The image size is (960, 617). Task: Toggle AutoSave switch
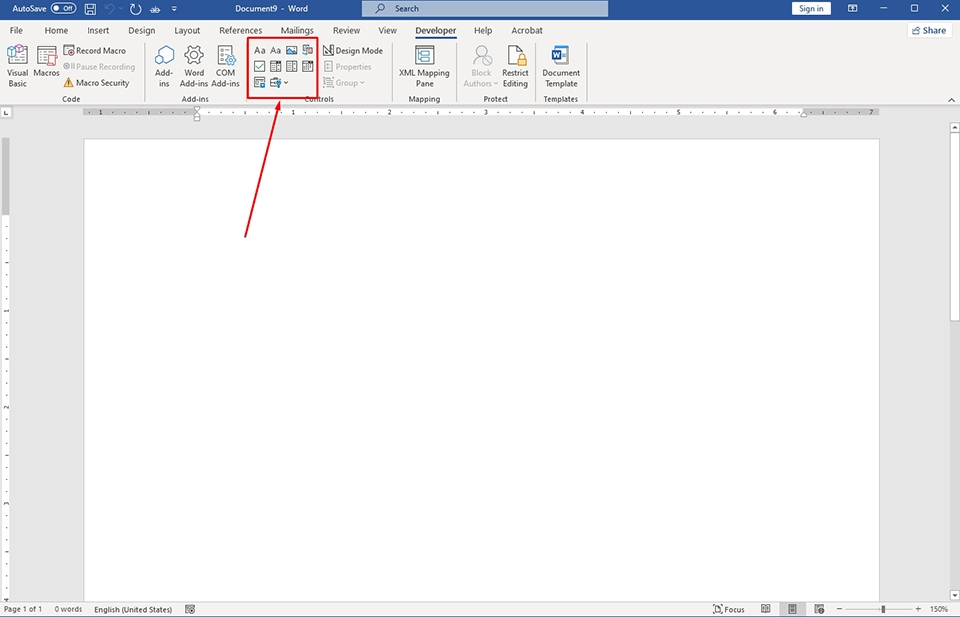63,9
